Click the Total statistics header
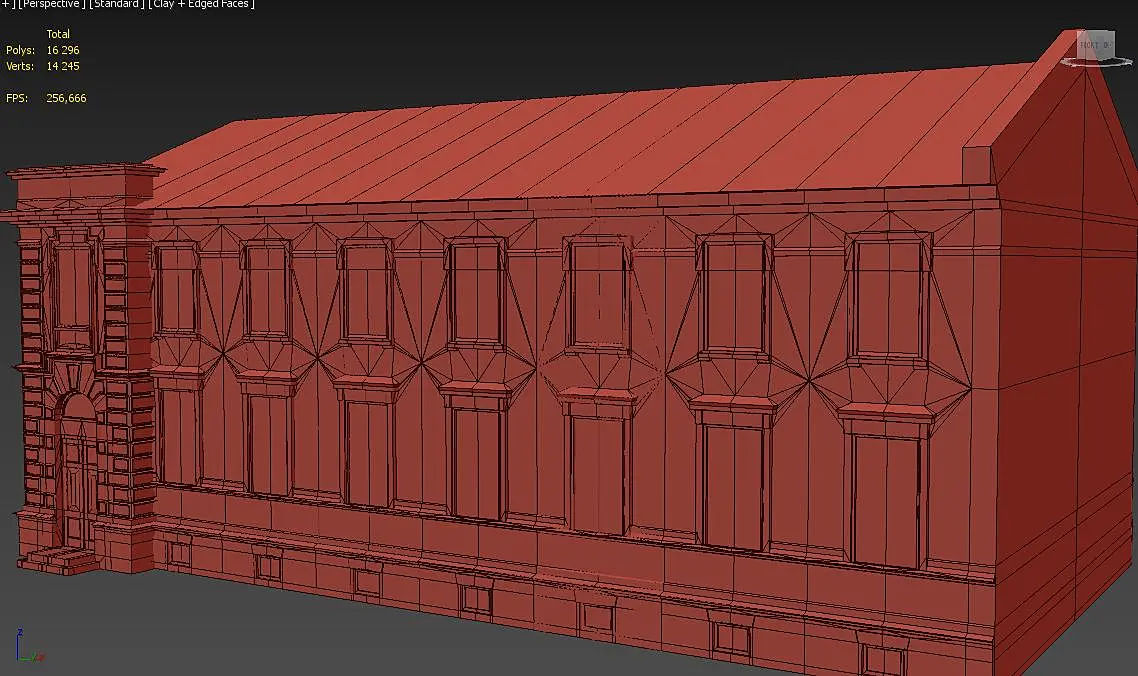Screen dimensions: 1138x676 tap(58, 34)
